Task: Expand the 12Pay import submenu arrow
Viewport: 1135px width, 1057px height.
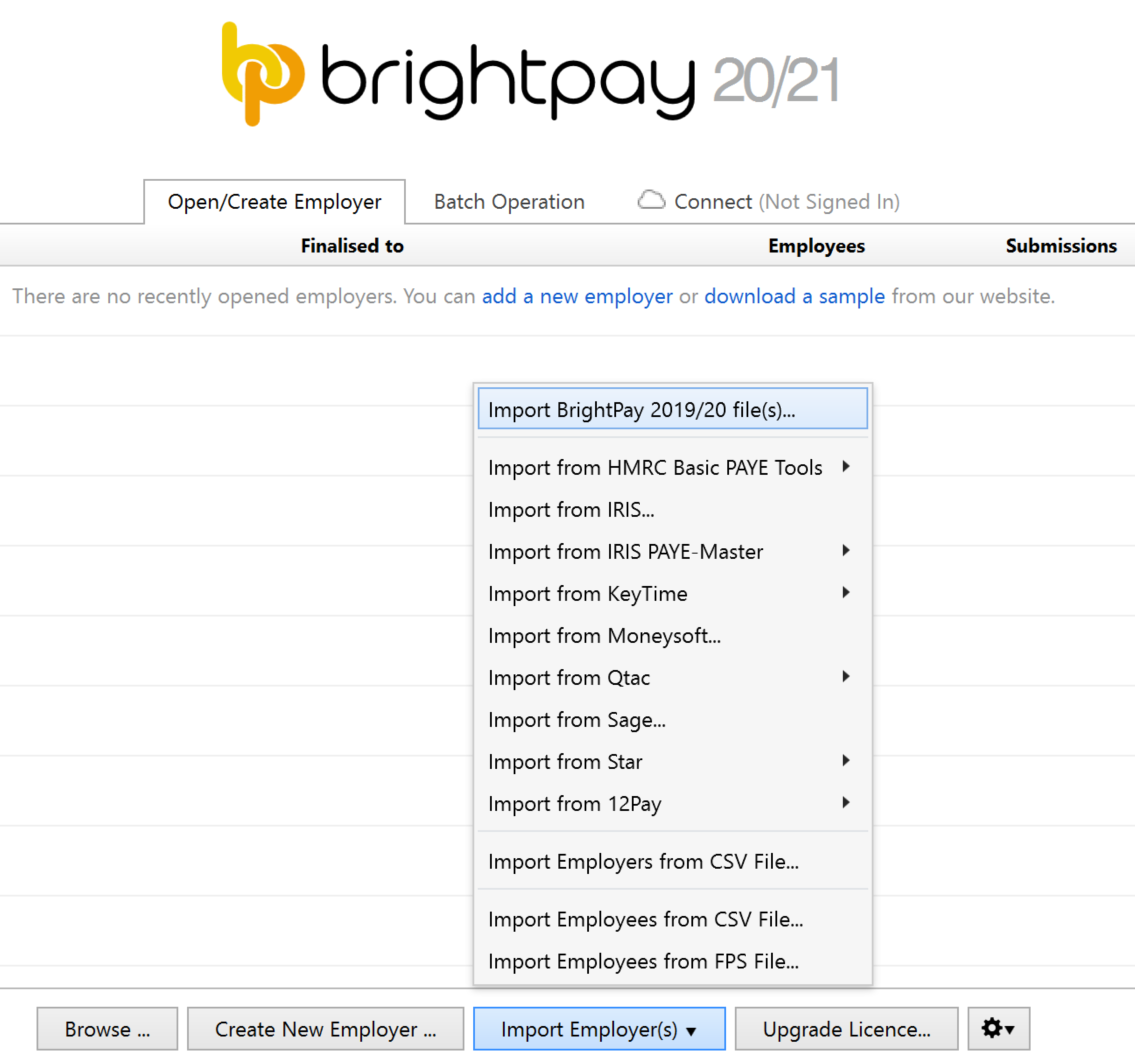Action: (x=845, y=803)
